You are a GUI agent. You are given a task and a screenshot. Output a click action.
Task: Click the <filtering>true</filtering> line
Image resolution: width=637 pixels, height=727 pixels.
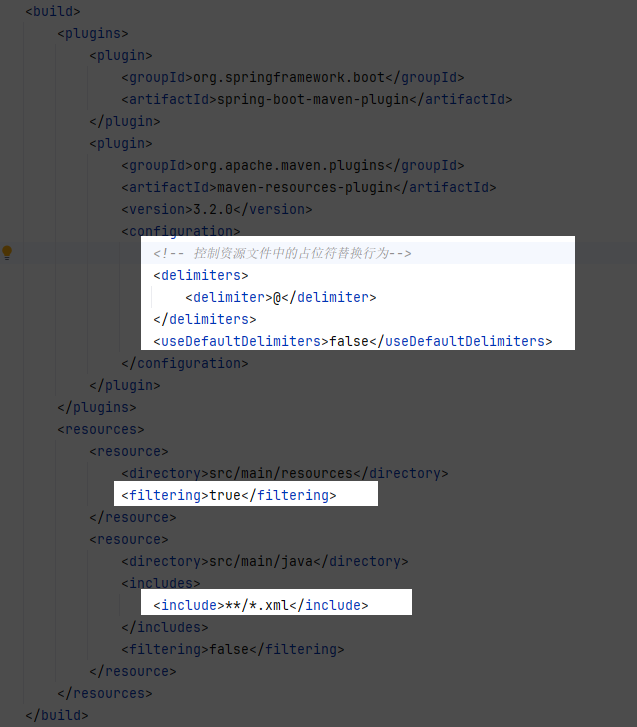click(229, 495)
